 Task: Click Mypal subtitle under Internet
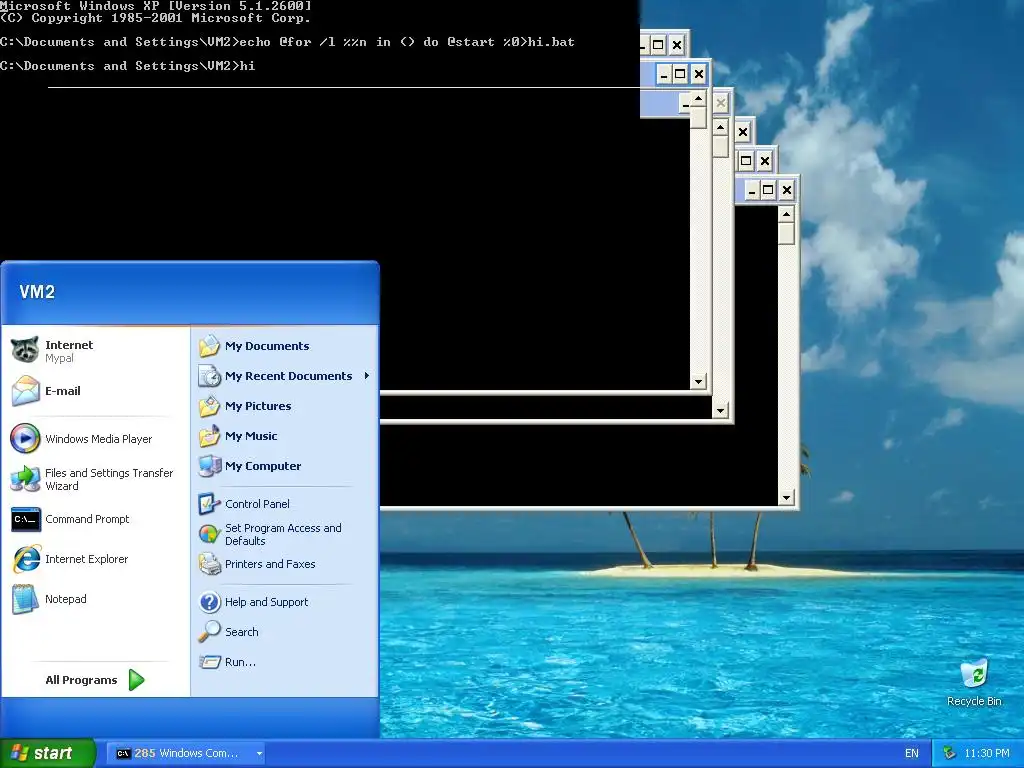click(59, 359)
